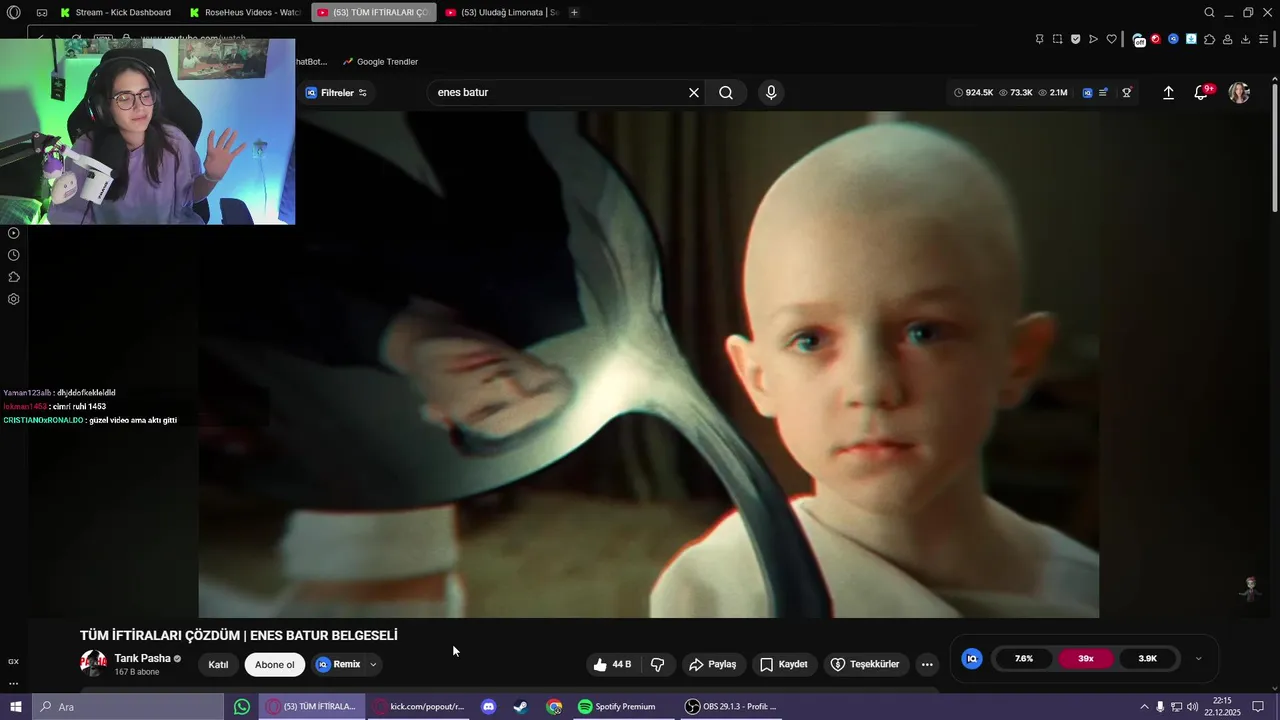
Task: Switch to the RoseHeus Videos tab
Action: point(245,12)
